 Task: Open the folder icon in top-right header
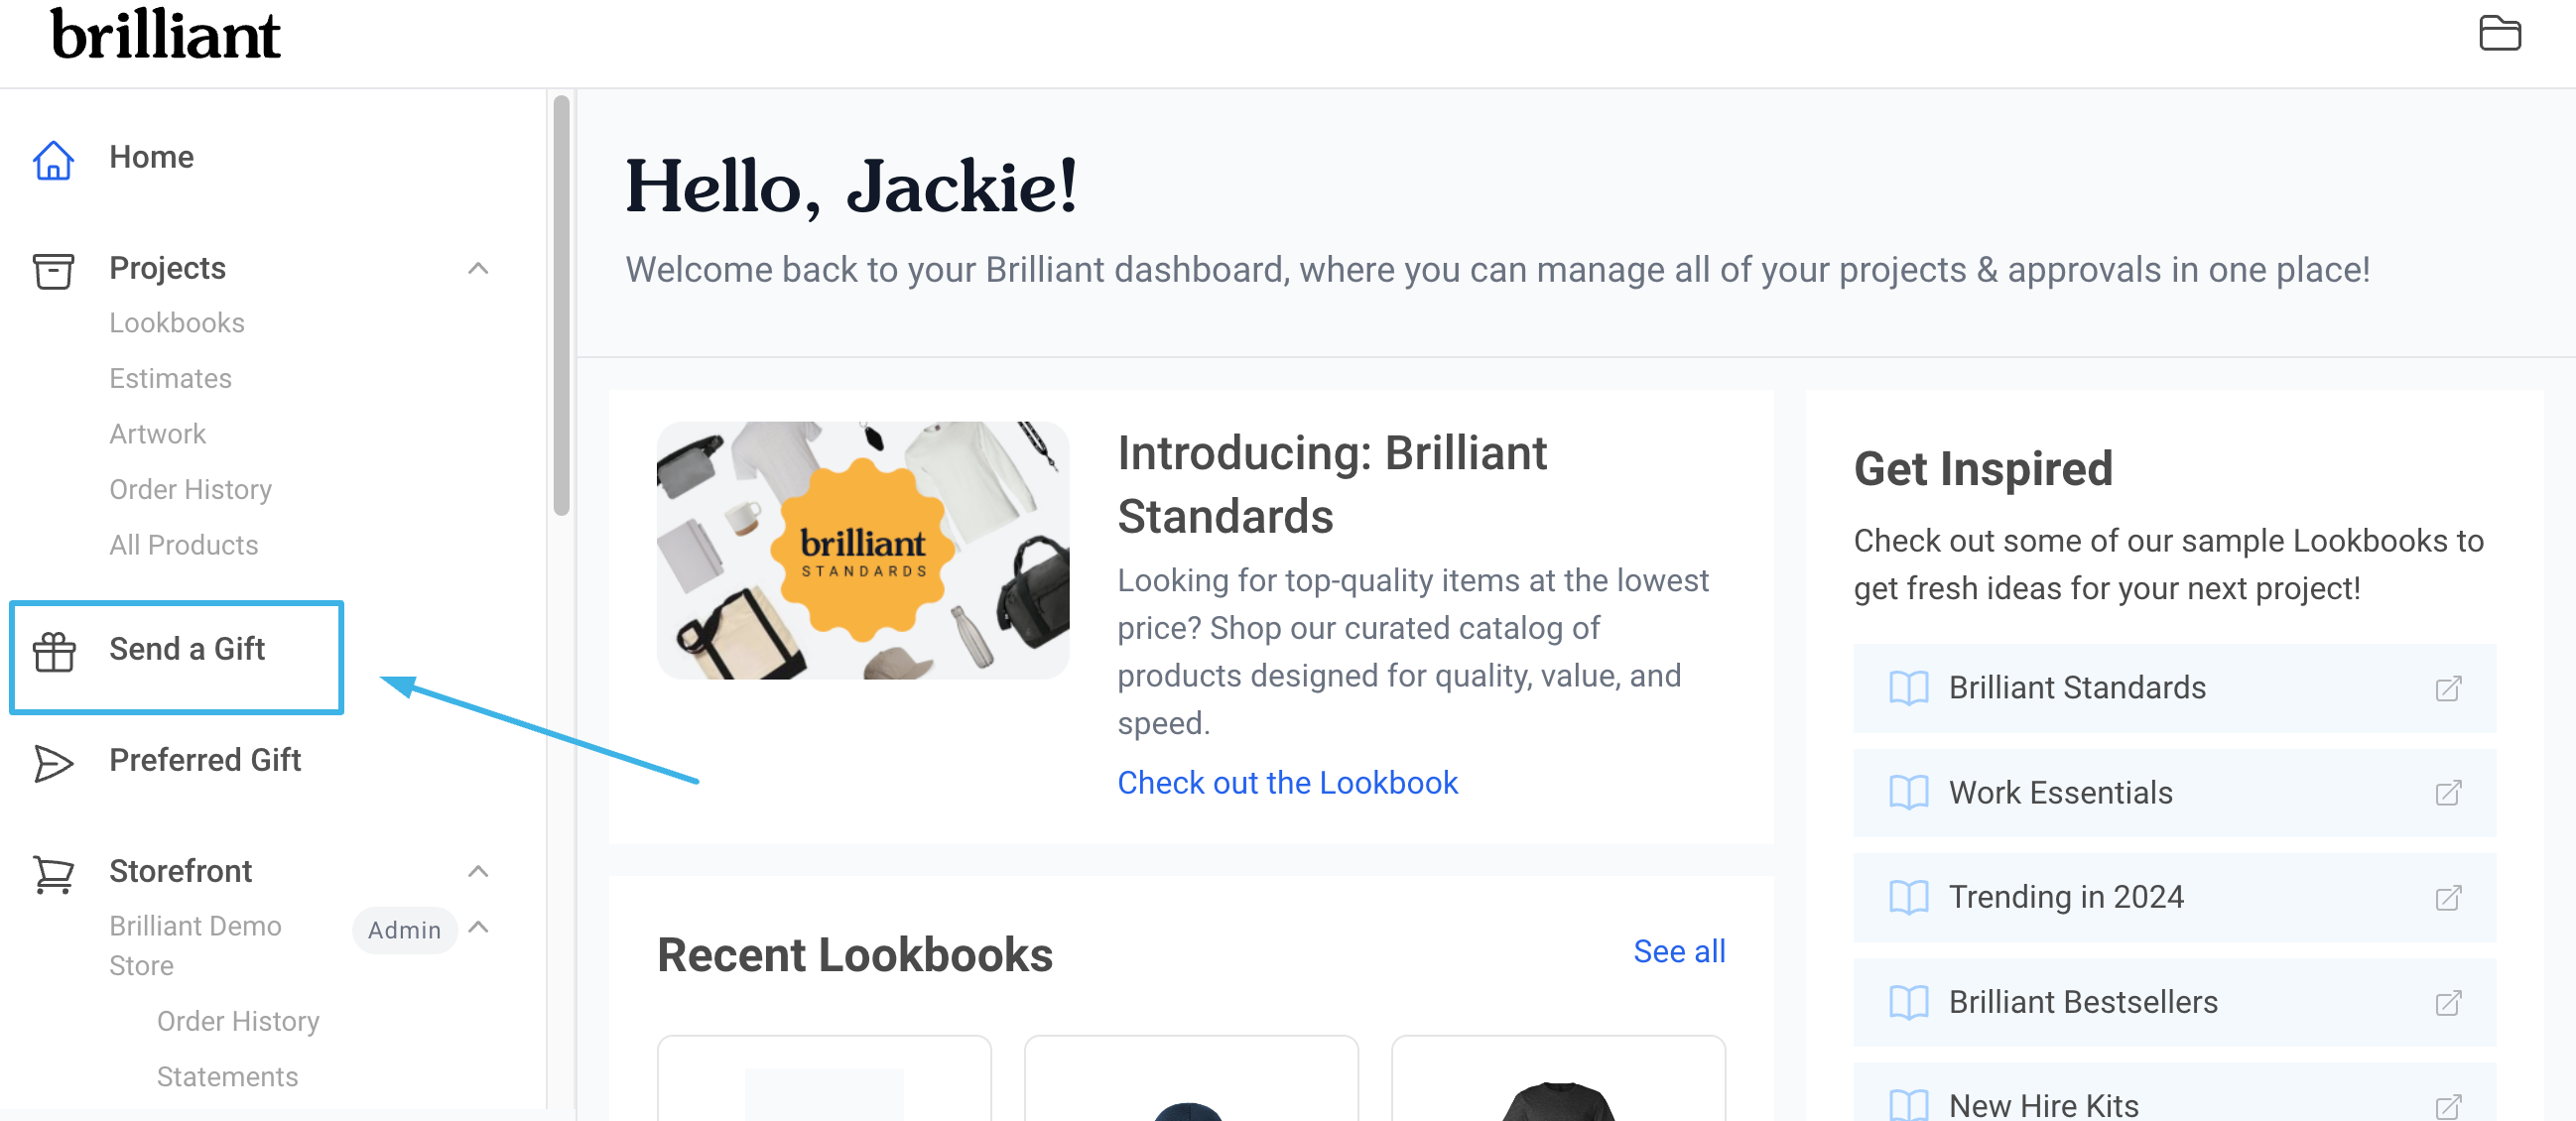[2499, 33]
